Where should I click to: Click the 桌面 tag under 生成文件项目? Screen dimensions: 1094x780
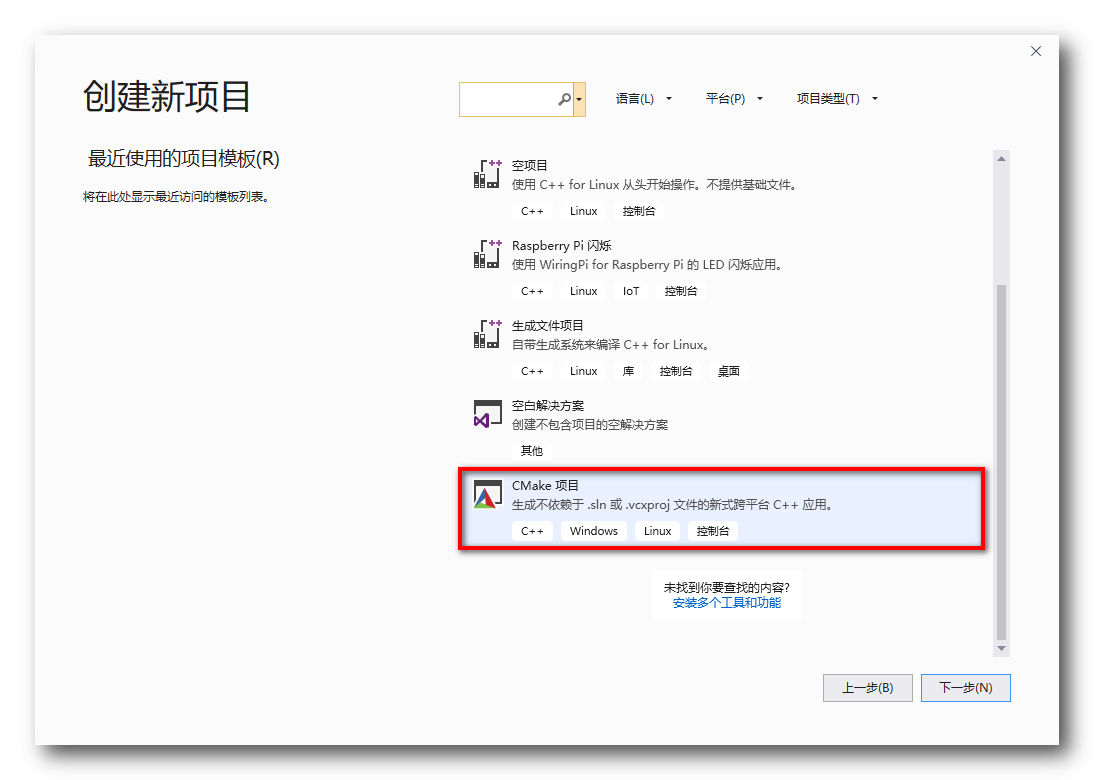(728, 371)
